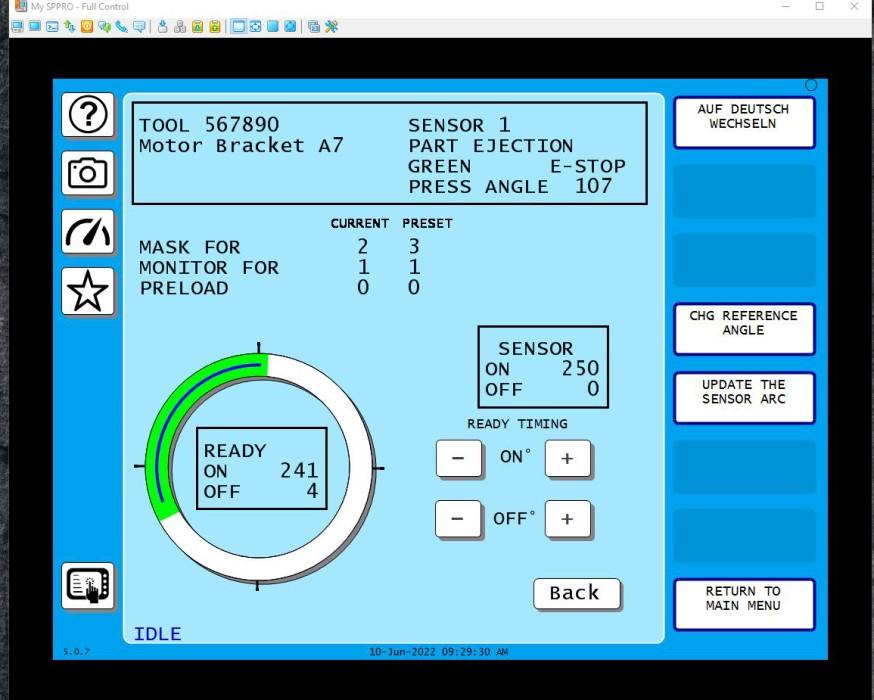
Task: Click the SENSOR 1 header text
Action: pyautogui.click(x=459, y=125)
